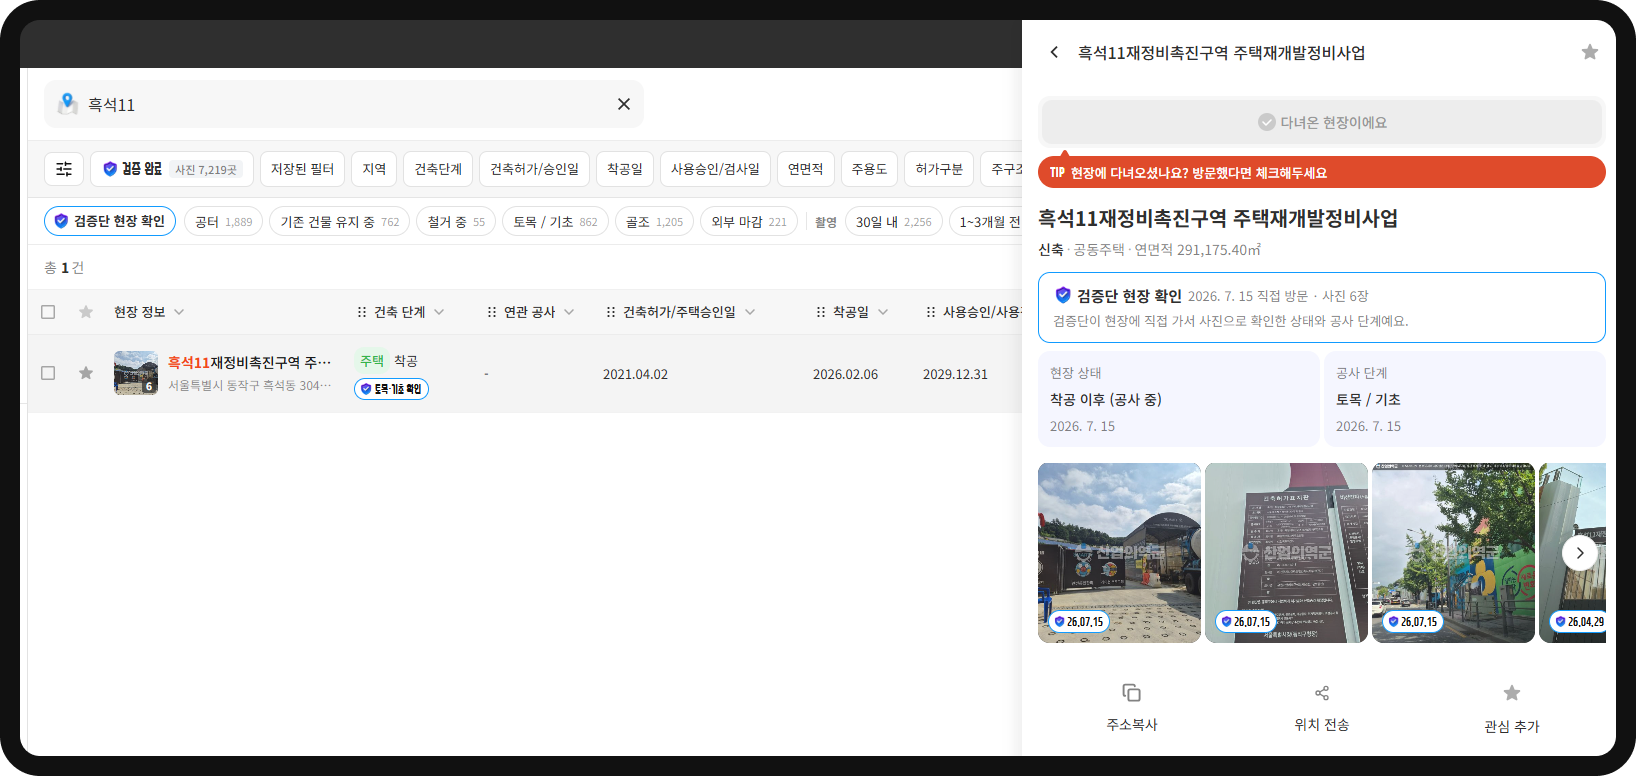Click the 토목·기초 확인 badge in row

391,389
